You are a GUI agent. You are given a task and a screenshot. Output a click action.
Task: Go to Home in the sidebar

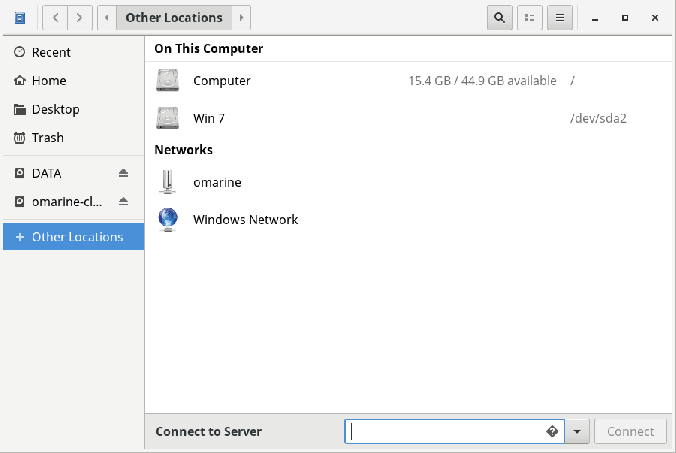[x=49, y=81]
